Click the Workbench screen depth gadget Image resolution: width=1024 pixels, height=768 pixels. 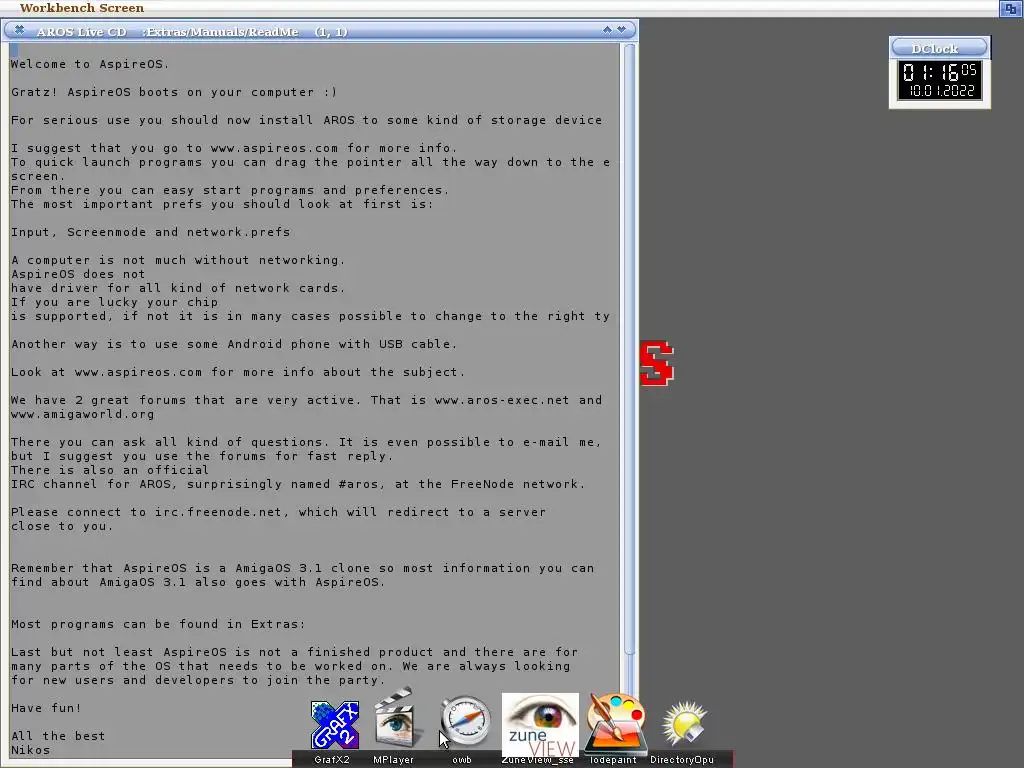(x=1010, y=8)
